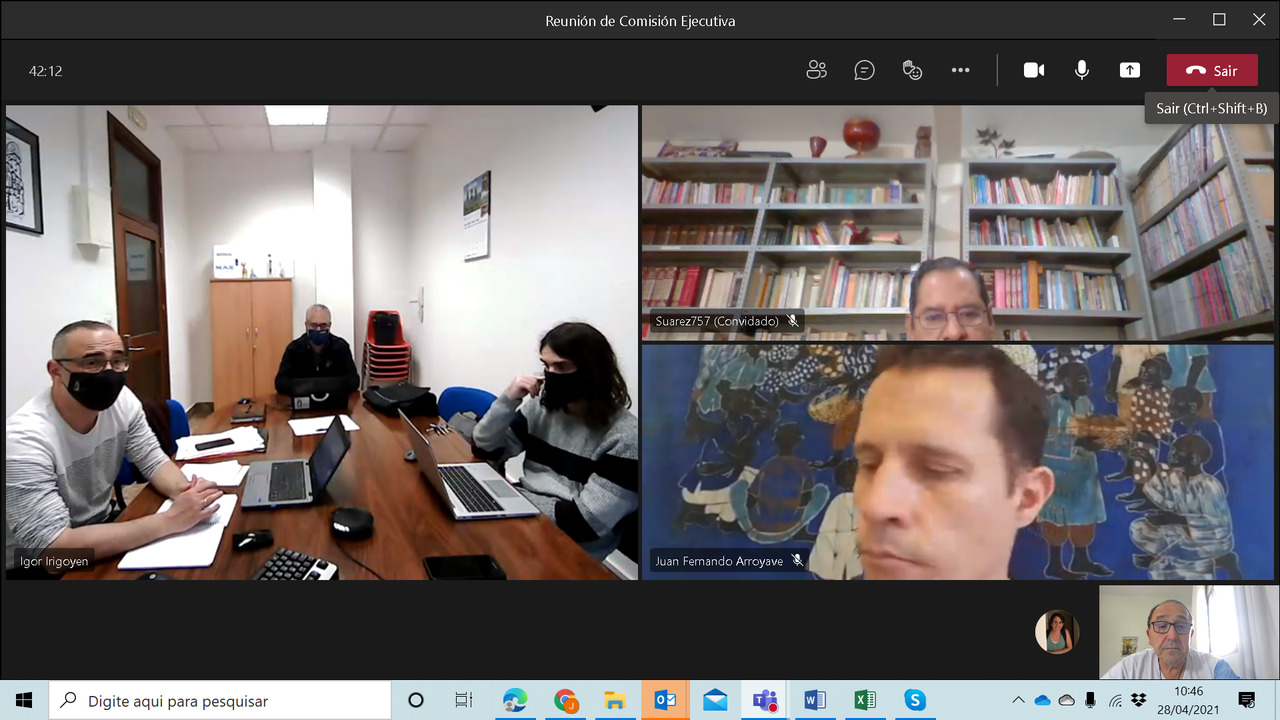This screenshot has height=720, width=1280.
Task: Click the Suarez757 (Convidado) video tile
Action: [x=957, y=222]
